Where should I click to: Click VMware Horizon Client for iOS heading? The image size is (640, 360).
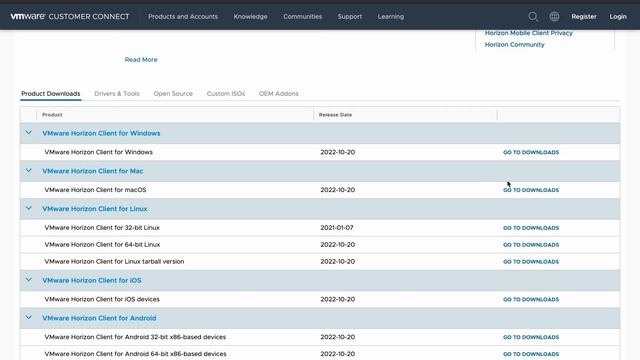(92, 280)
